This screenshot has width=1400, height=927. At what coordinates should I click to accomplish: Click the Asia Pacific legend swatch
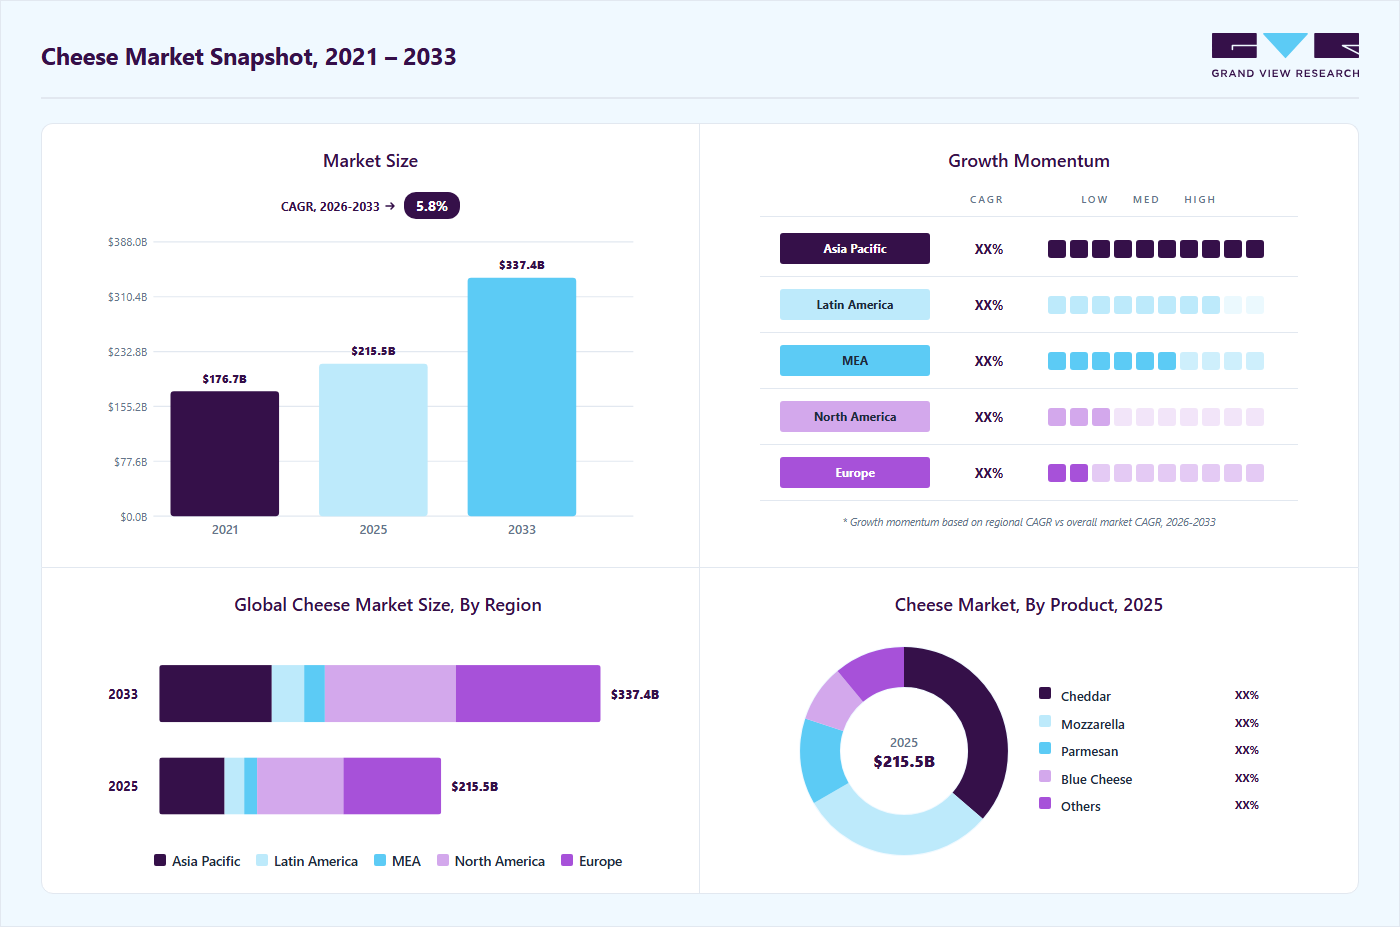point(160,860)
